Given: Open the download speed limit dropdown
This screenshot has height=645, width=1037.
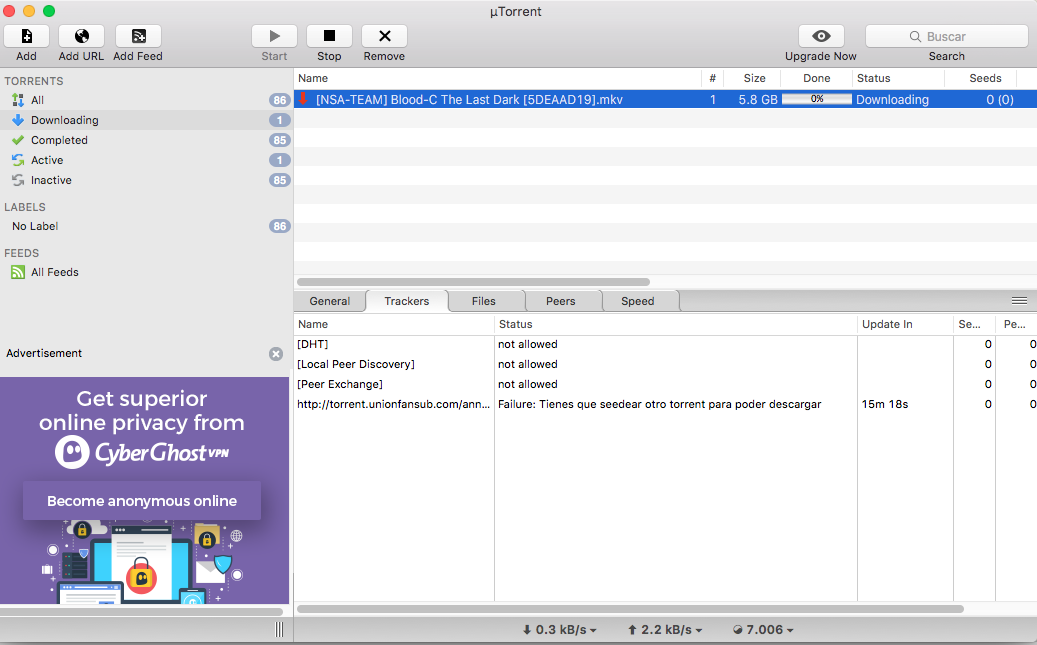Looking at the screenshot, I should click(x=560, y=630).
